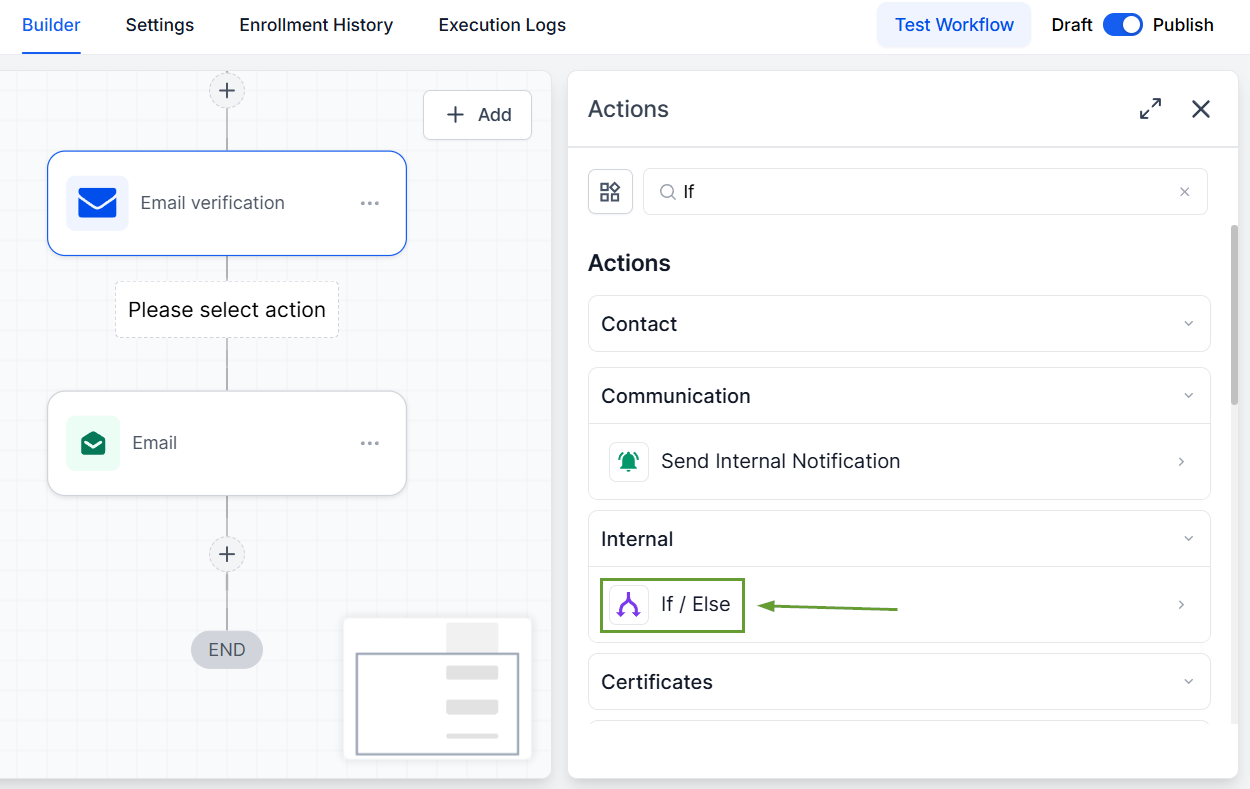Open the Execution Logs tab
This screenshot has height=789, width=1250.
(x=502, y=25)
